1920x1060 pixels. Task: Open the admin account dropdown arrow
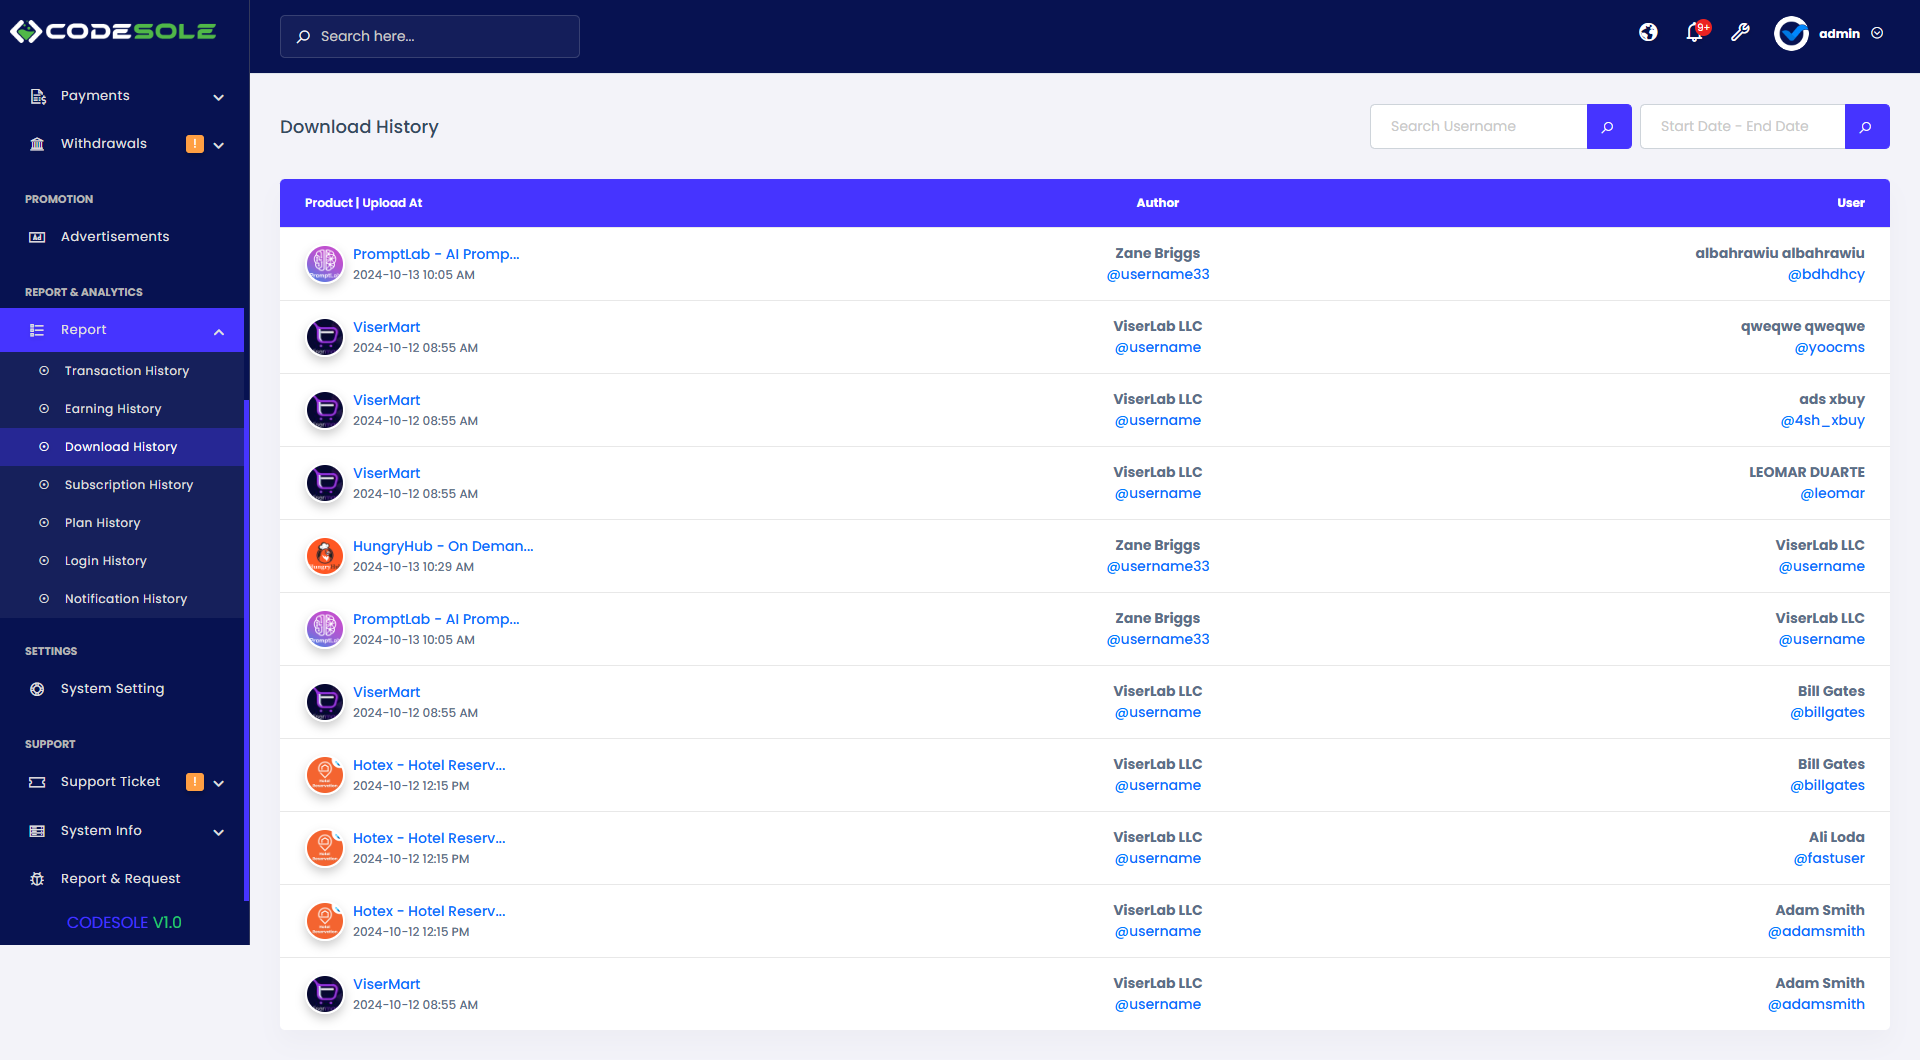(1877, 33)
